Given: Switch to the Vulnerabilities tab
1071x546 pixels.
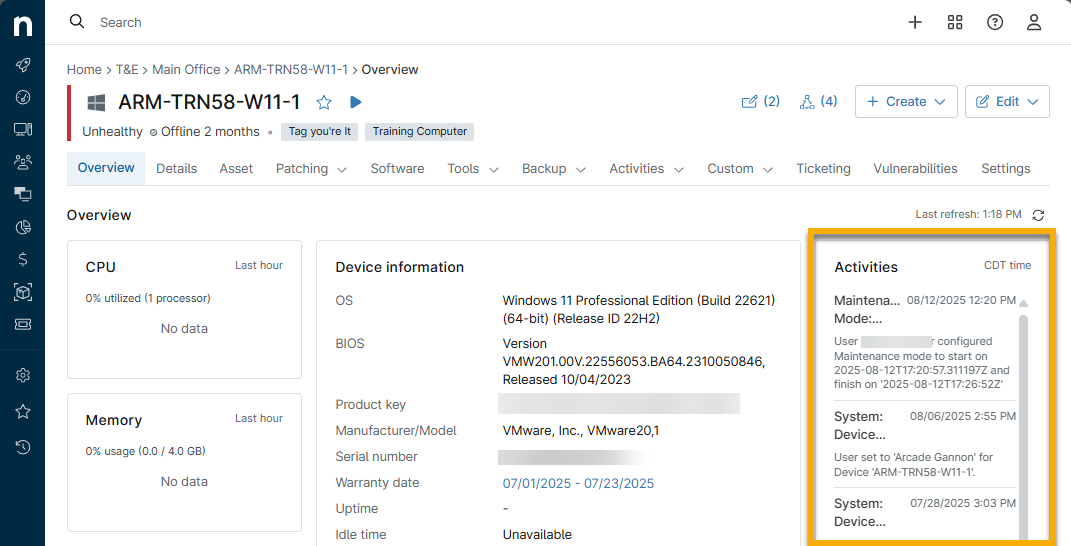Looking at the screenshot, I should click(x=915, y=169).
